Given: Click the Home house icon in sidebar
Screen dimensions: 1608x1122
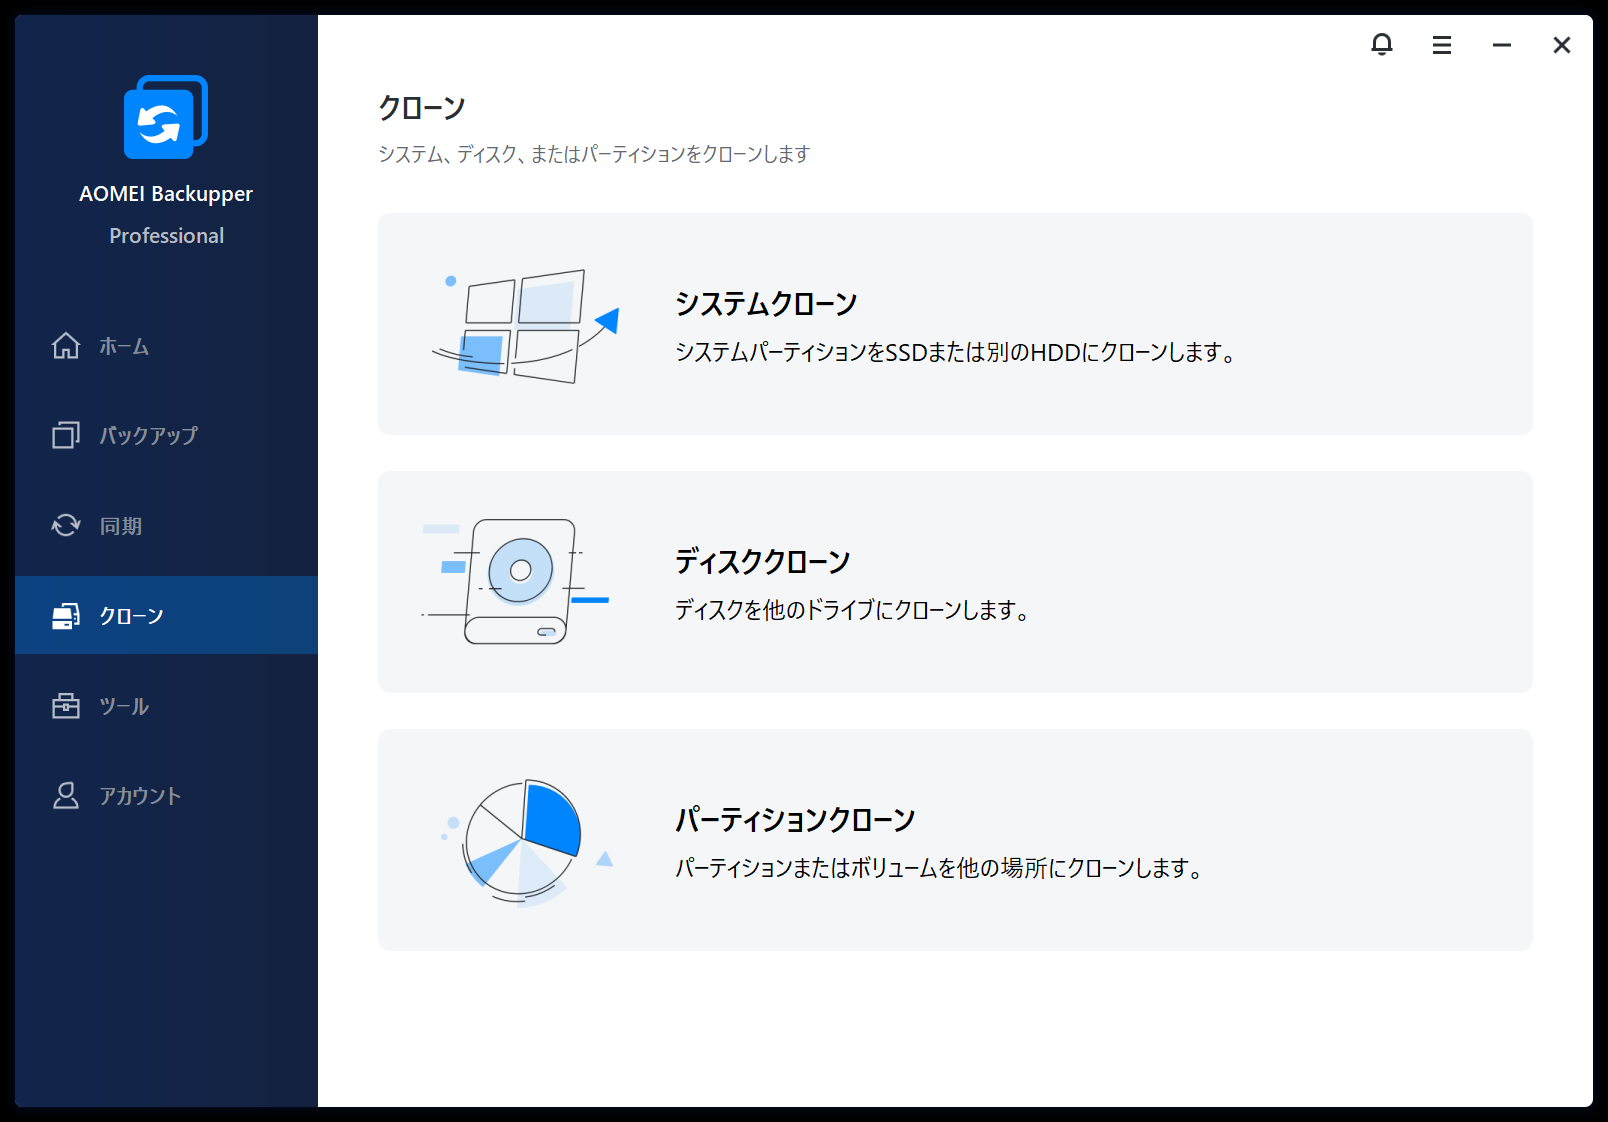Looking at the screenshot, I should [x=66, y=346].
